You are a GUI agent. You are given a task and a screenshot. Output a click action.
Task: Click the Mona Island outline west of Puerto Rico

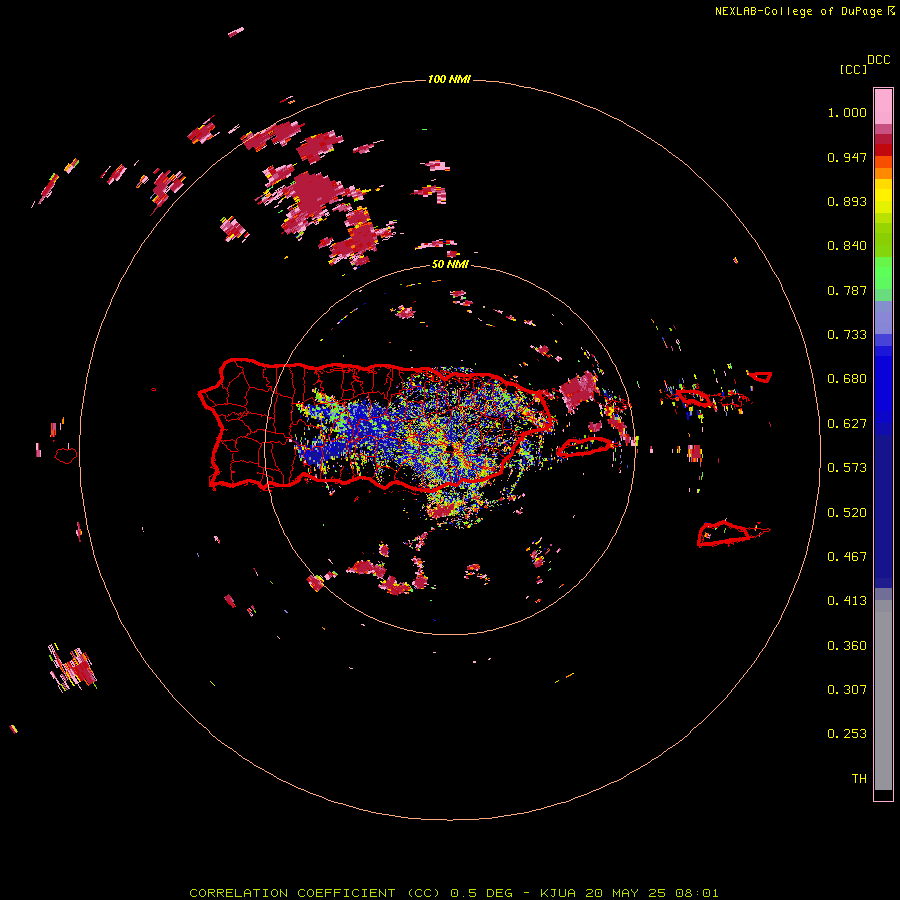coord(66,455)
